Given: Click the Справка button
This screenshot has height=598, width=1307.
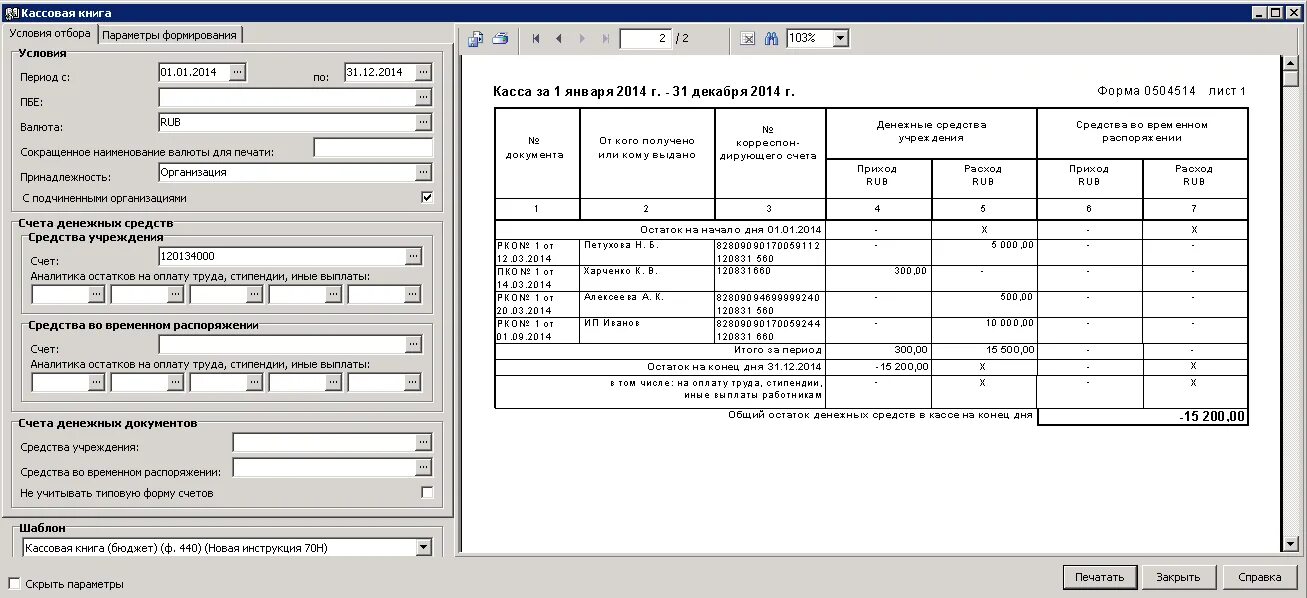Looking at the screenshot, I should tap(1259, 577).
